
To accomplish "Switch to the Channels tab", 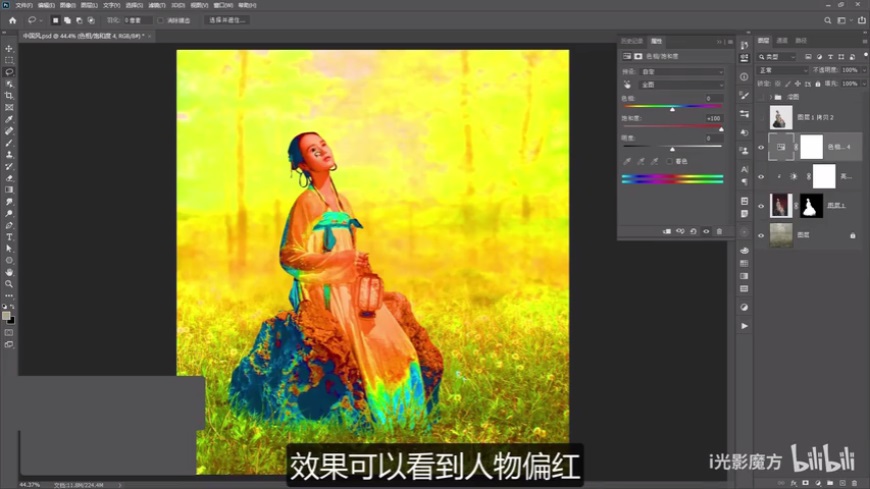I will (782, 41).
